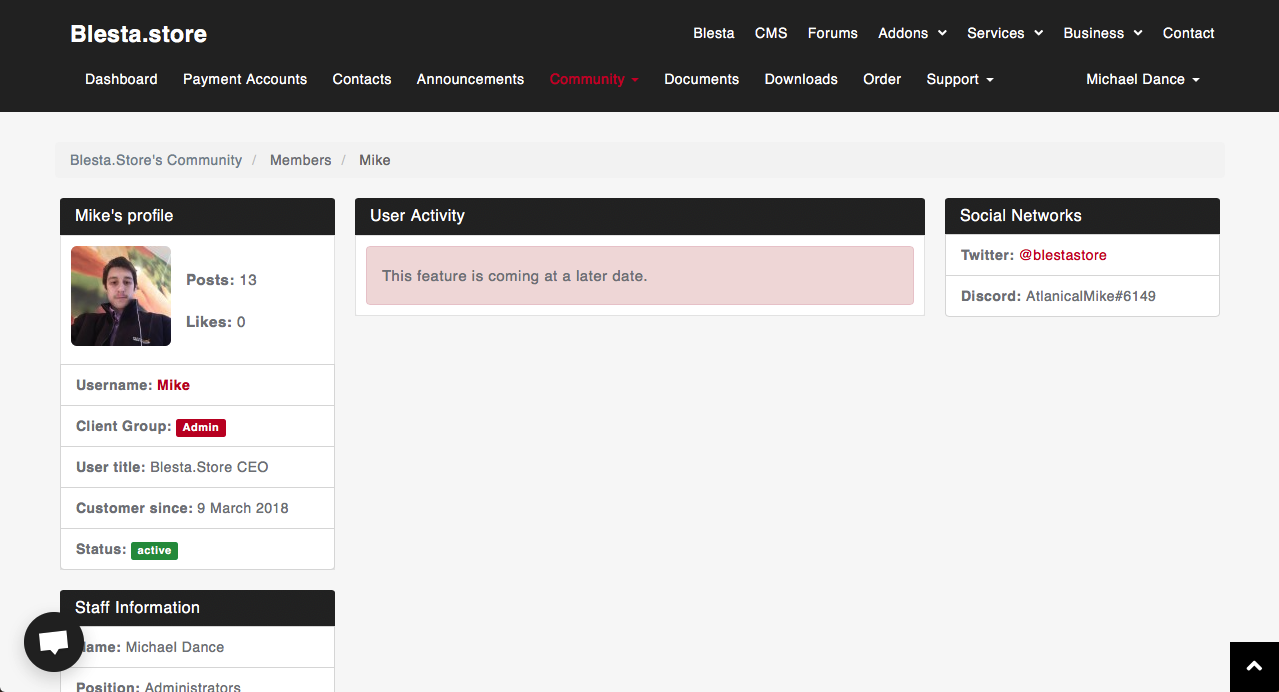
Task: Go to Forums in top menu
Action: (833, 33)
